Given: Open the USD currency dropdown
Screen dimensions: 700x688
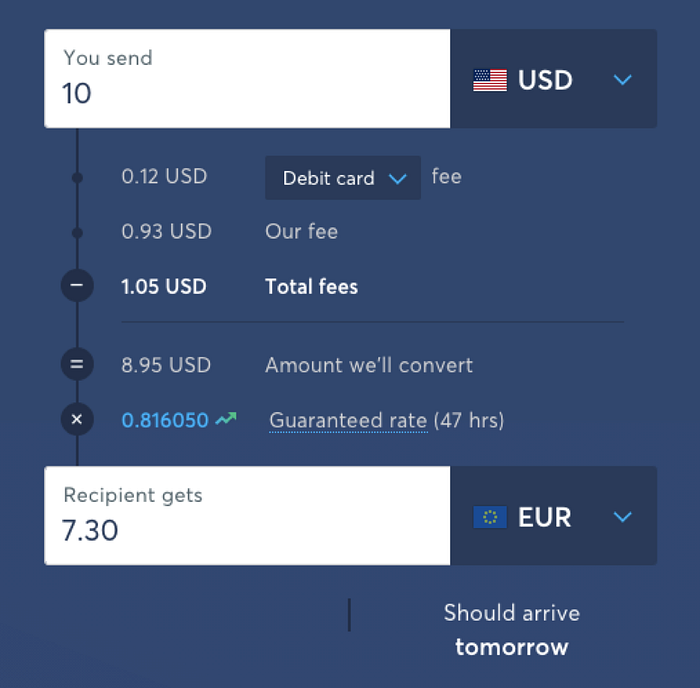Looking at the screenshot, I should pyautogui.click(x=554, y=79).
